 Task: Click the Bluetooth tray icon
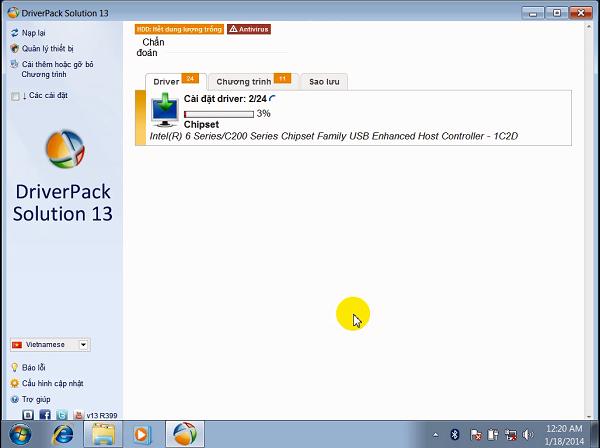(x=453, y=434)
